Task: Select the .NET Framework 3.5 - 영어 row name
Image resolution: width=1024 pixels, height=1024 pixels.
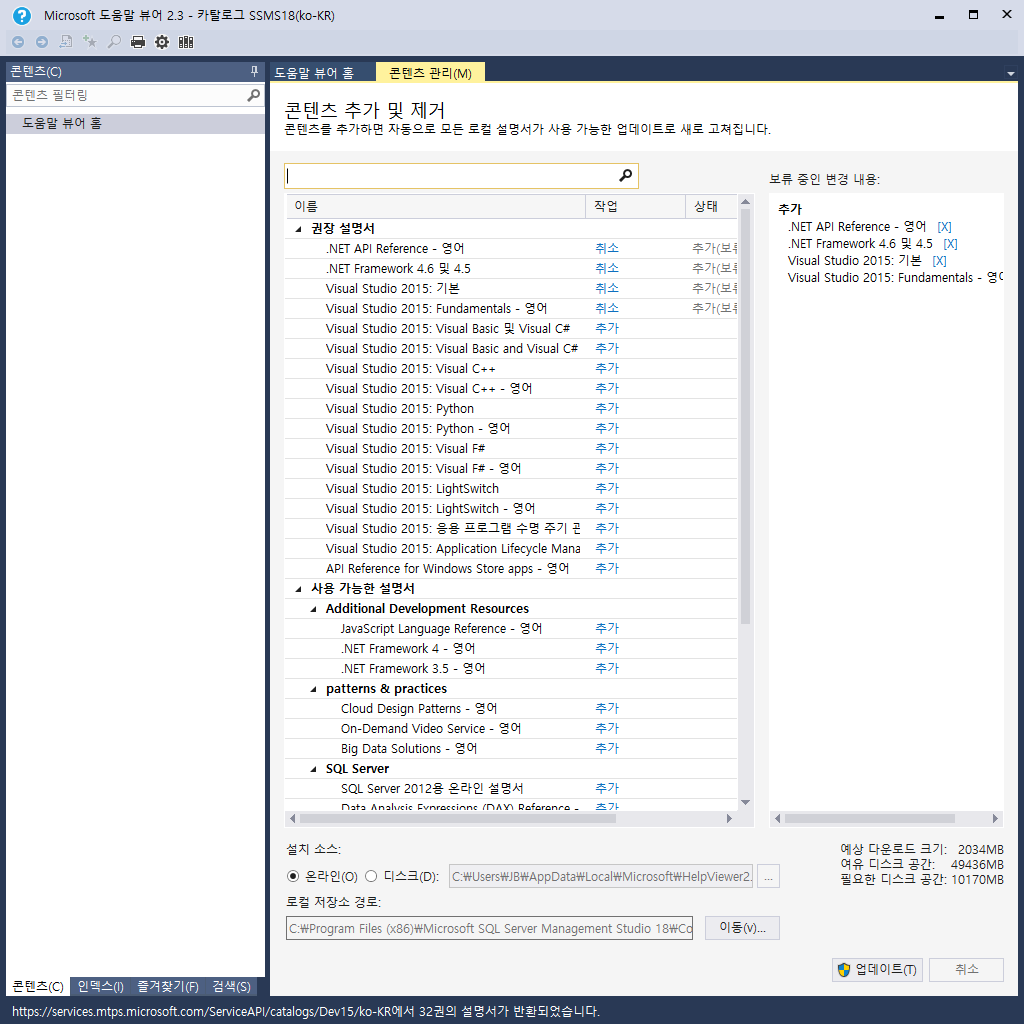Action: coord(413,668)
